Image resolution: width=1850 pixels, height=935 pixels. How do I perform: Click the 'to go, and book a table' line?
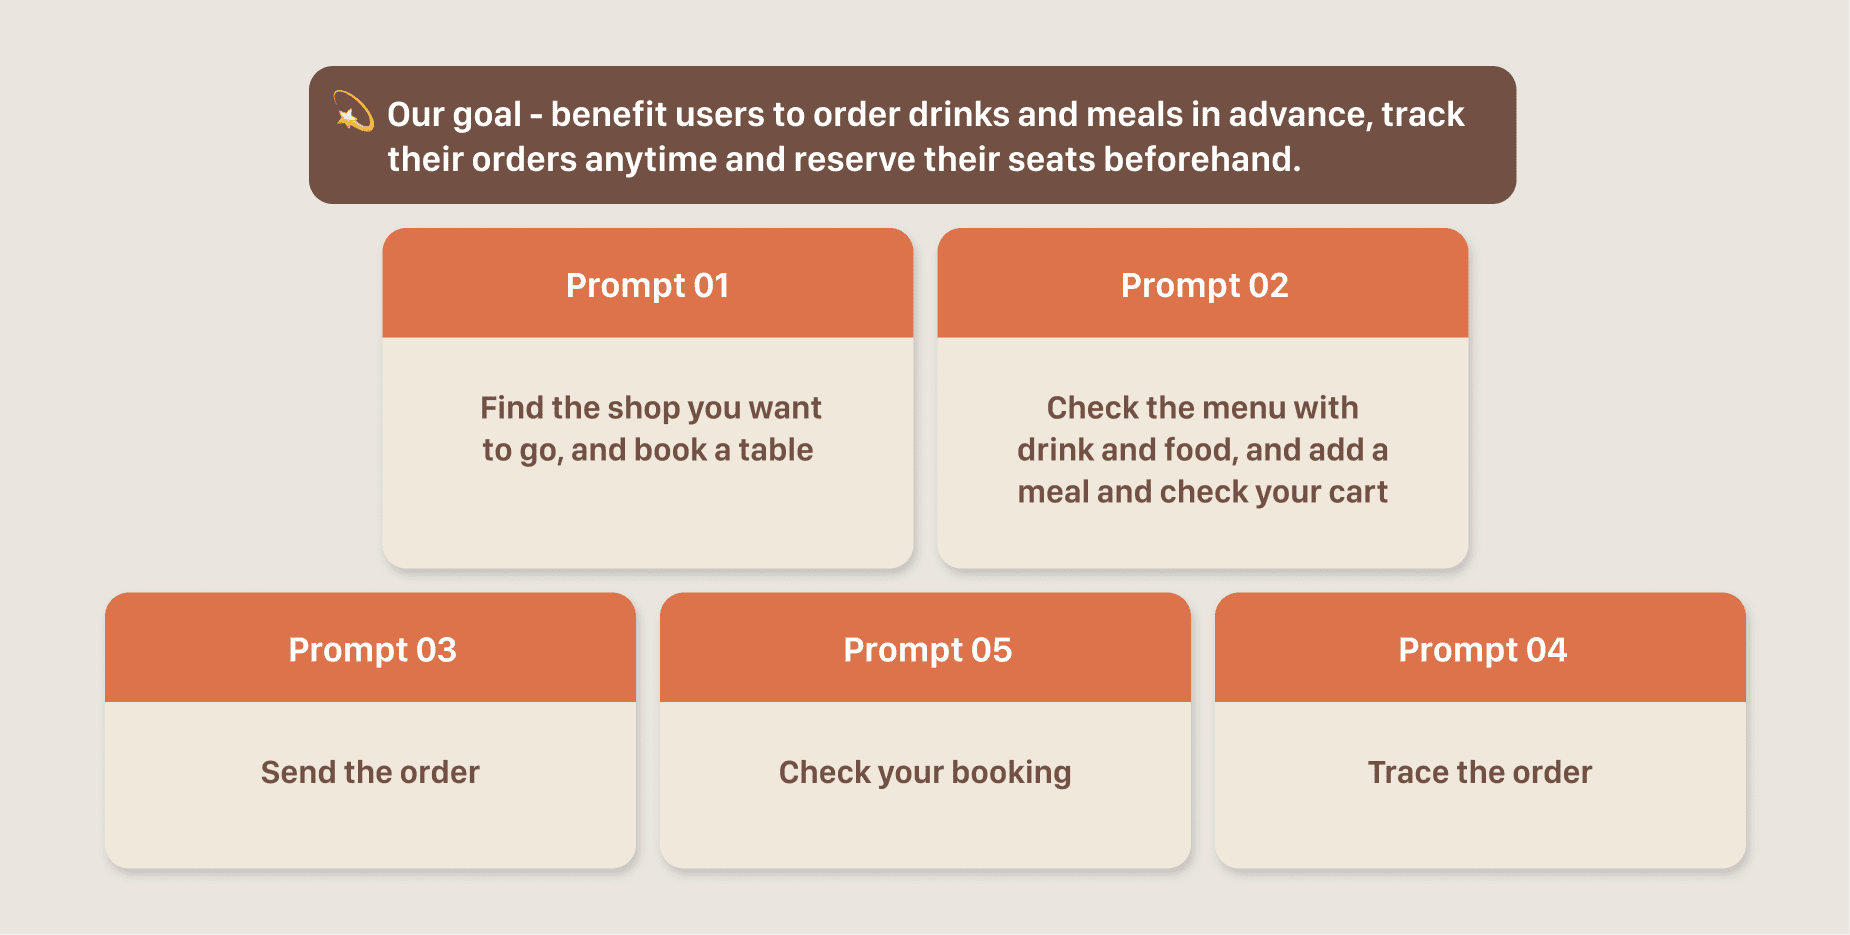pos(648,450)
